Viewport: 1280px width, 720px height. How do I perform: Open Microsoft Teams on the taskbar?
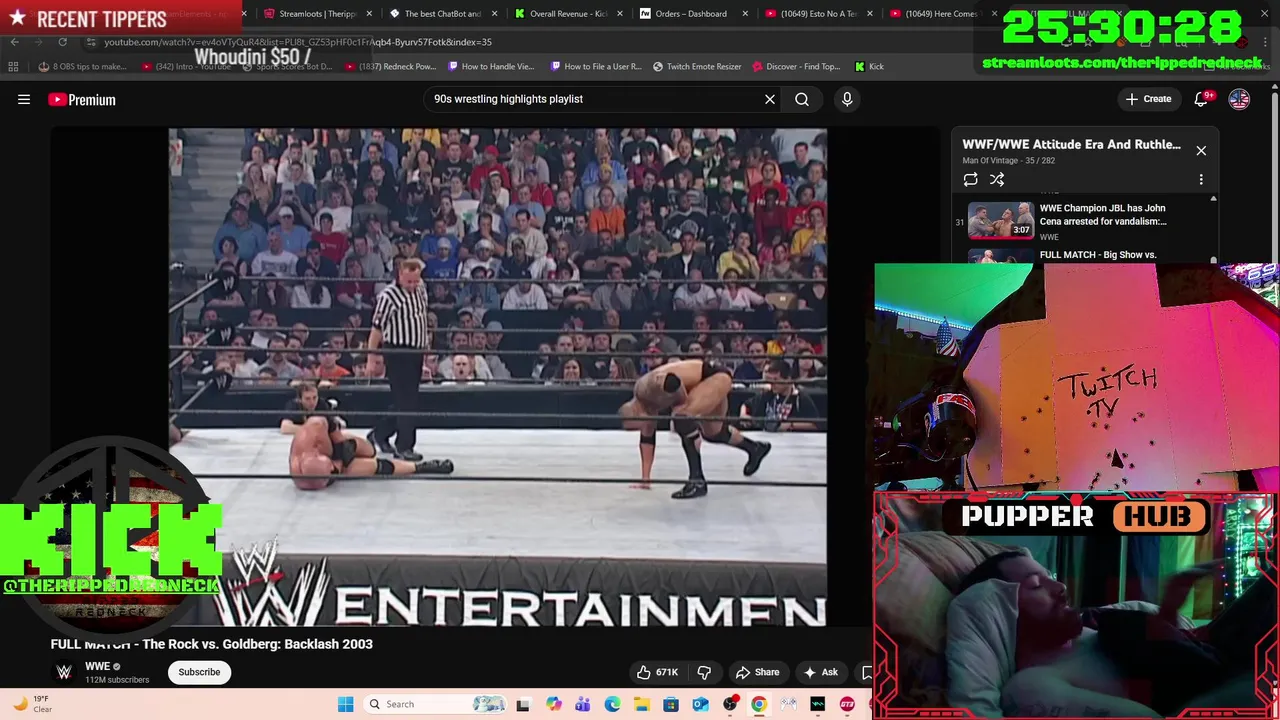(x=582, y=704)
